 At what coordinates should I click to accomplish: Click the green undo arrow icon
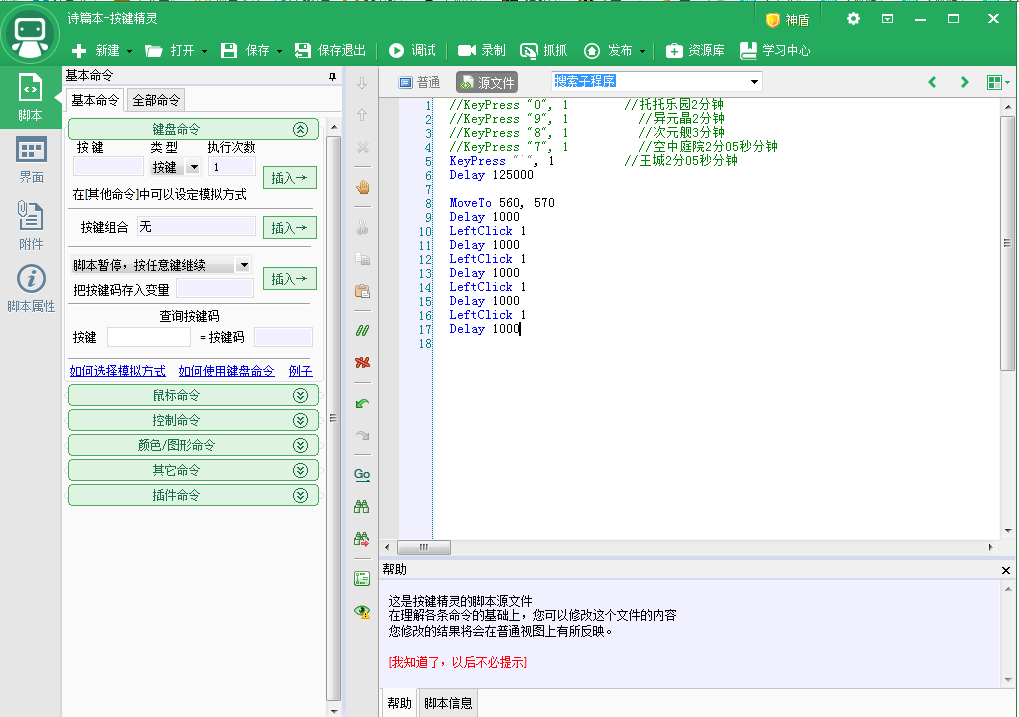363,404
